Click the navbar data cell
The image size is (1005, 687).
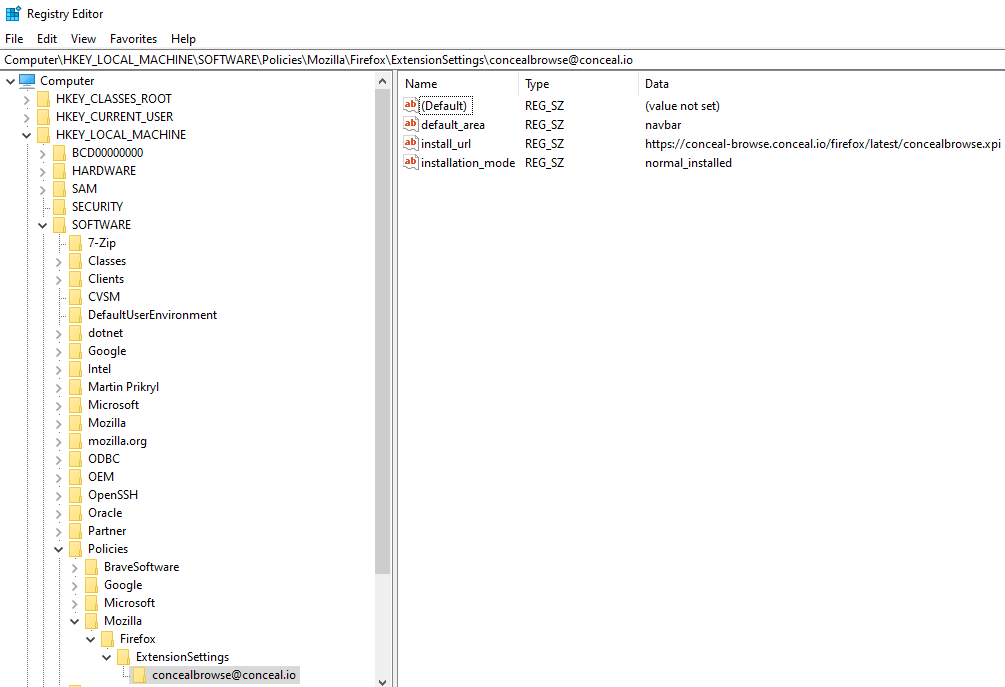663,125
